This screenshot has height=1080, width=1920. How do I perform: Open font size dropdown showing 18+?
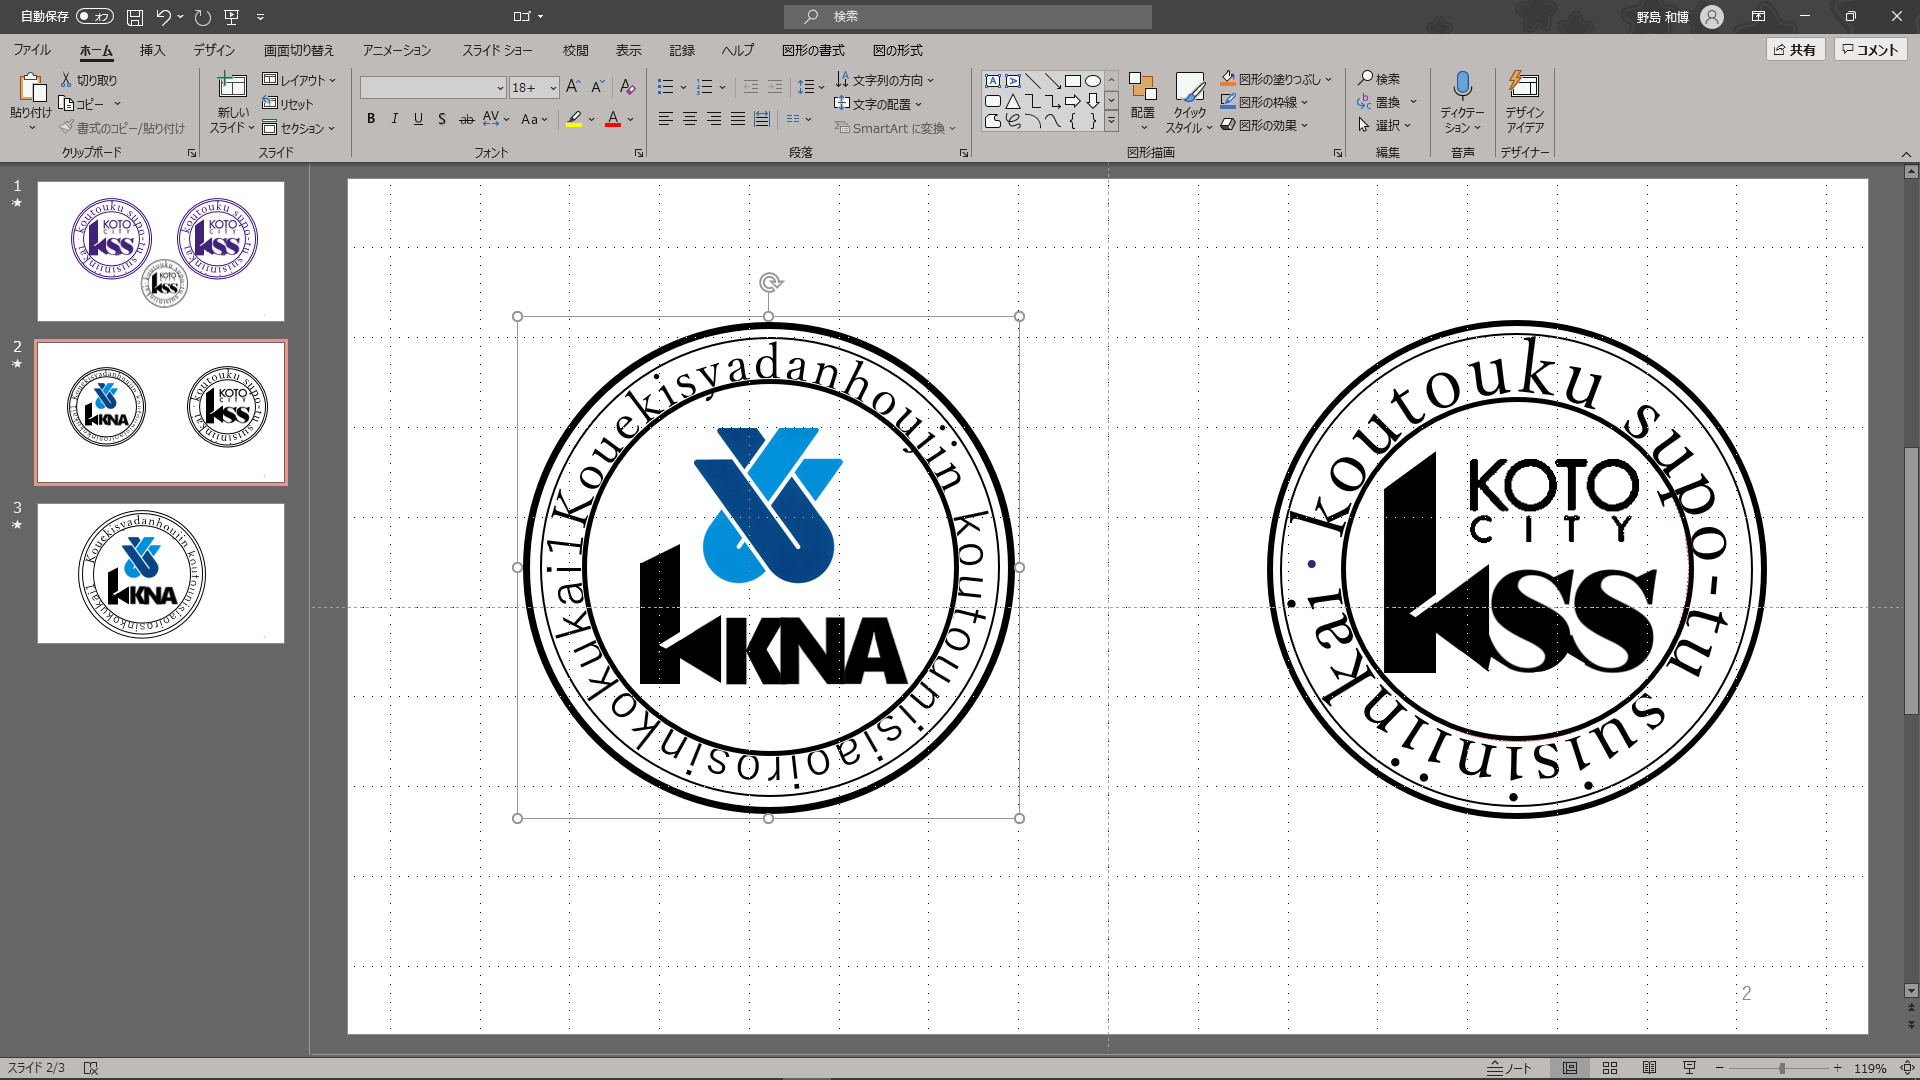tap(552, 88)
